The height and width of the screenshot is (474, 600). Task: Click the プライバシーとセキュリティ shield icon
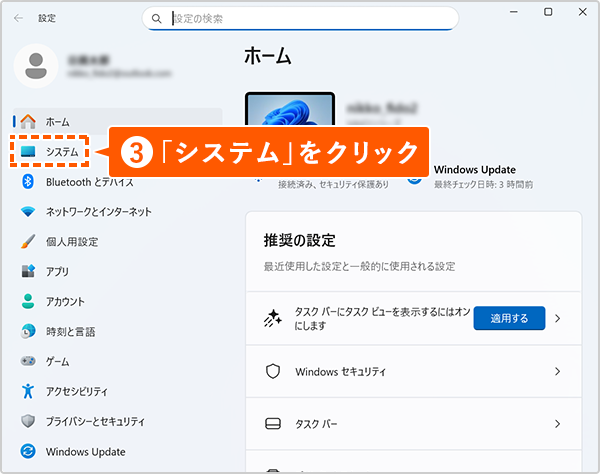[28, 421]
